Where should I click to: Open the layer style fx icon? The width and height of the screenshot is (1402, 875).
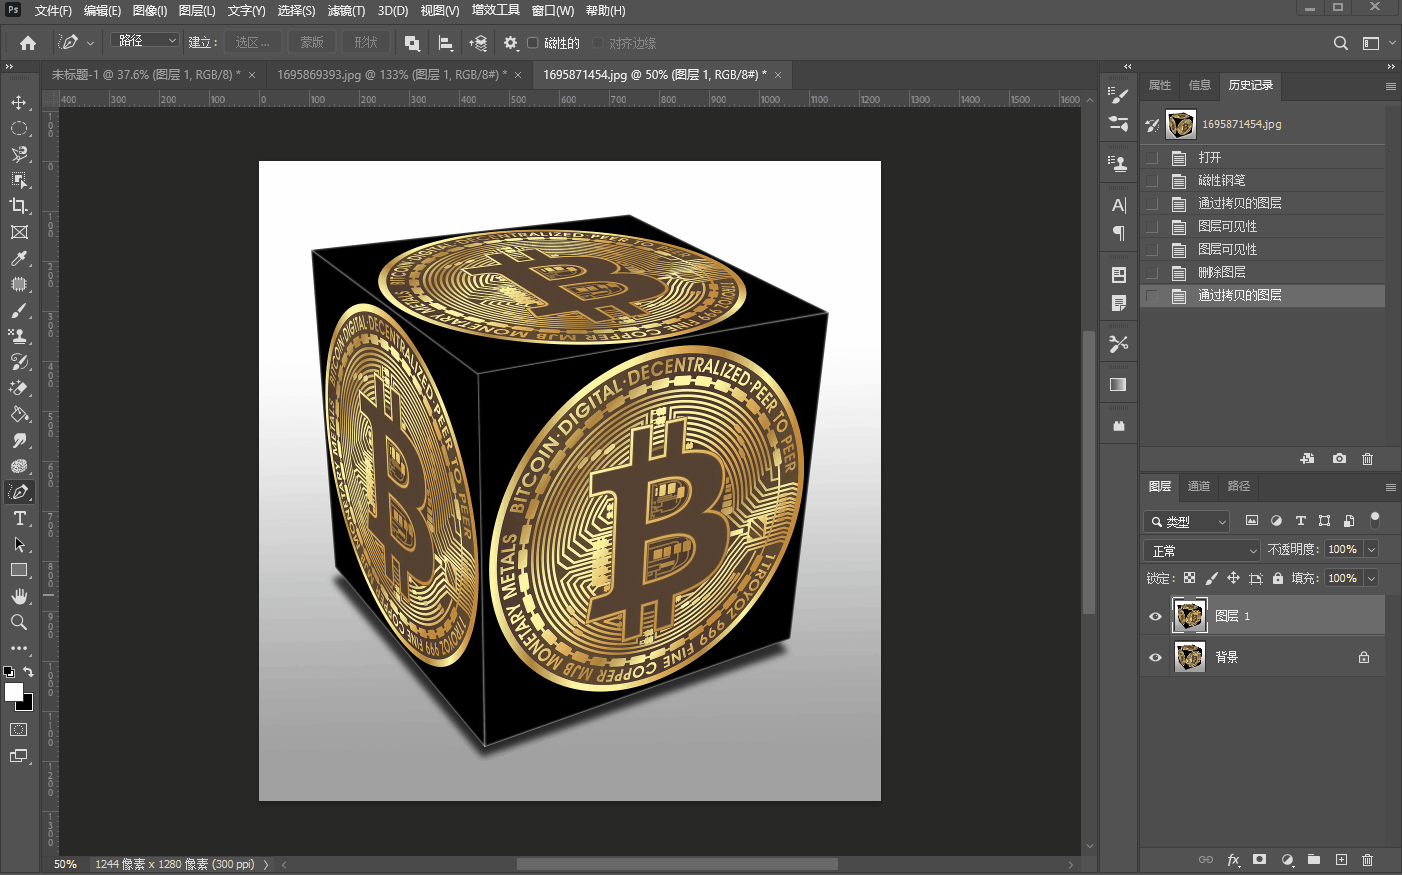(x=1233, y=859)
